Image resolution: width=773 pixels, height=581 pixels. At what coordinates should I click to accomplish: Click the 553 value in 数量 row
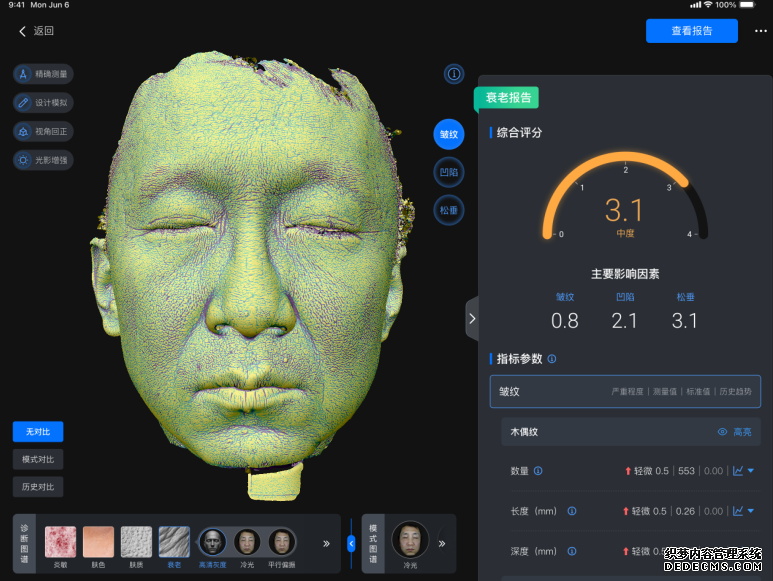[x=686, y=471]
